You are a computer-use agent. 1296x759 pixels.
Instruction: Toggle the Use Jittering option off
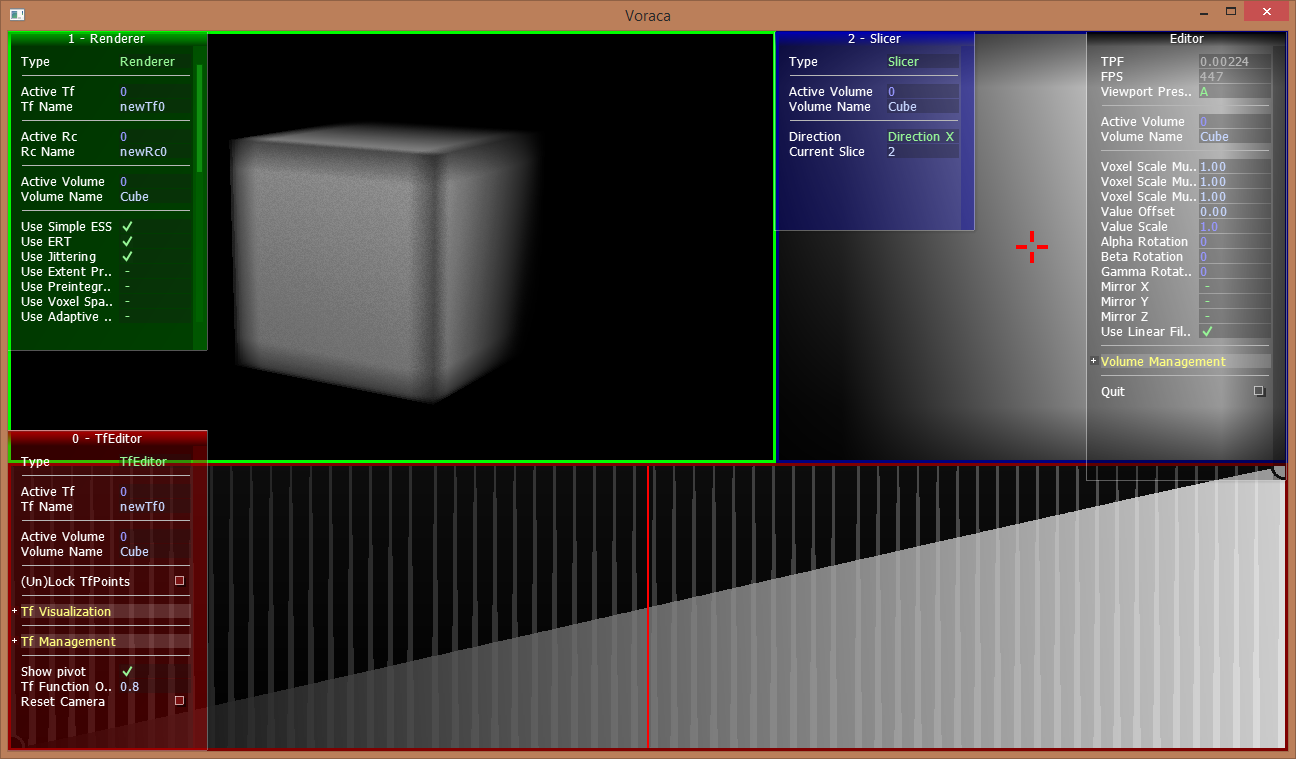(x=127, y=257)
